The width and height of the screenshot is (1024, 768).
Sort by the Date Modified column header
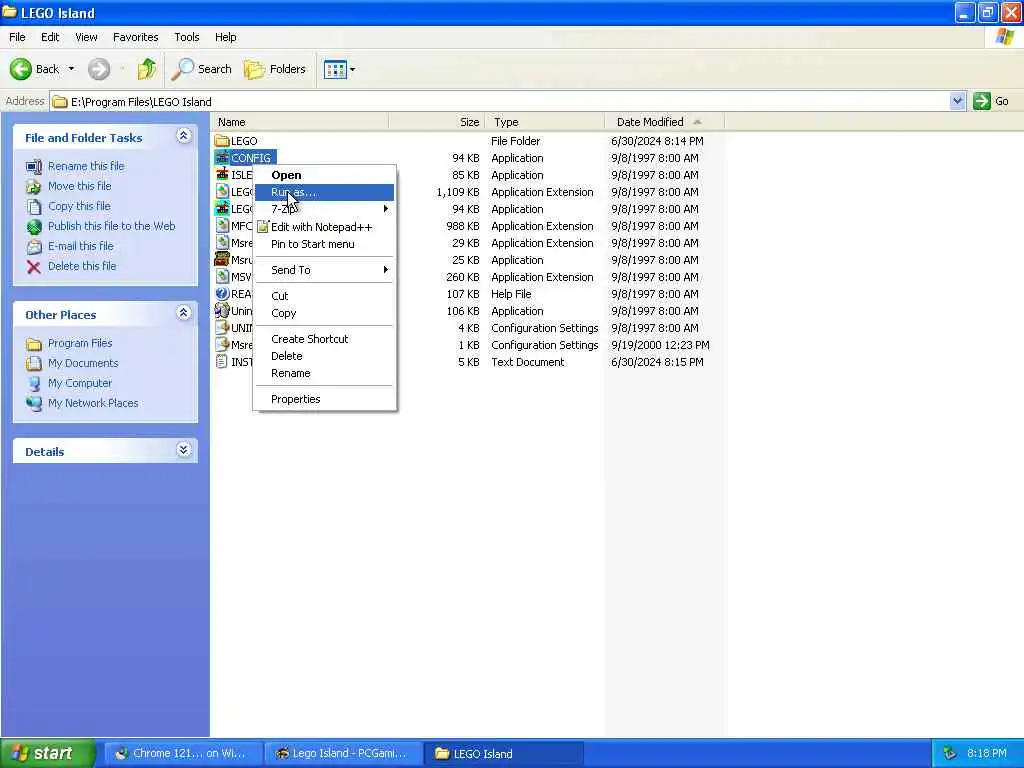pos(664,122)
